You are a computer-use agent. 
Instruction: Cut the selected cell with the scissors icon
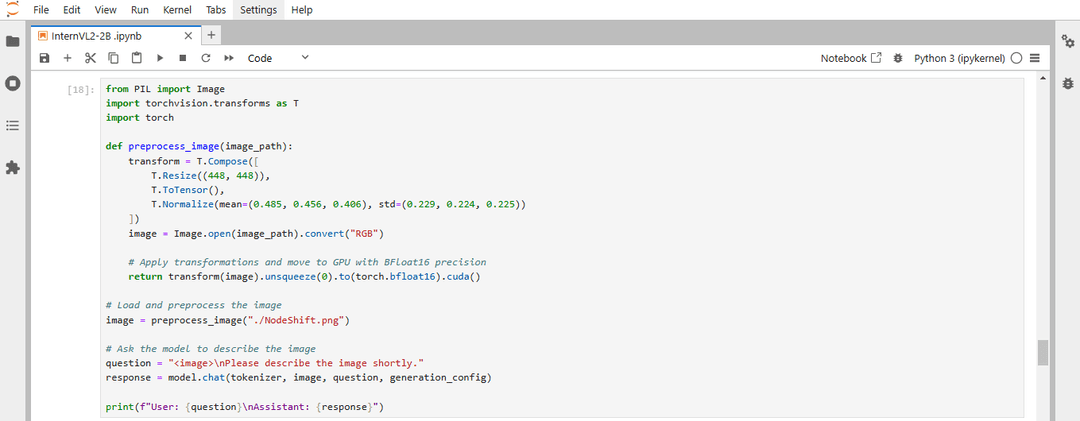[x=90, y=59]
